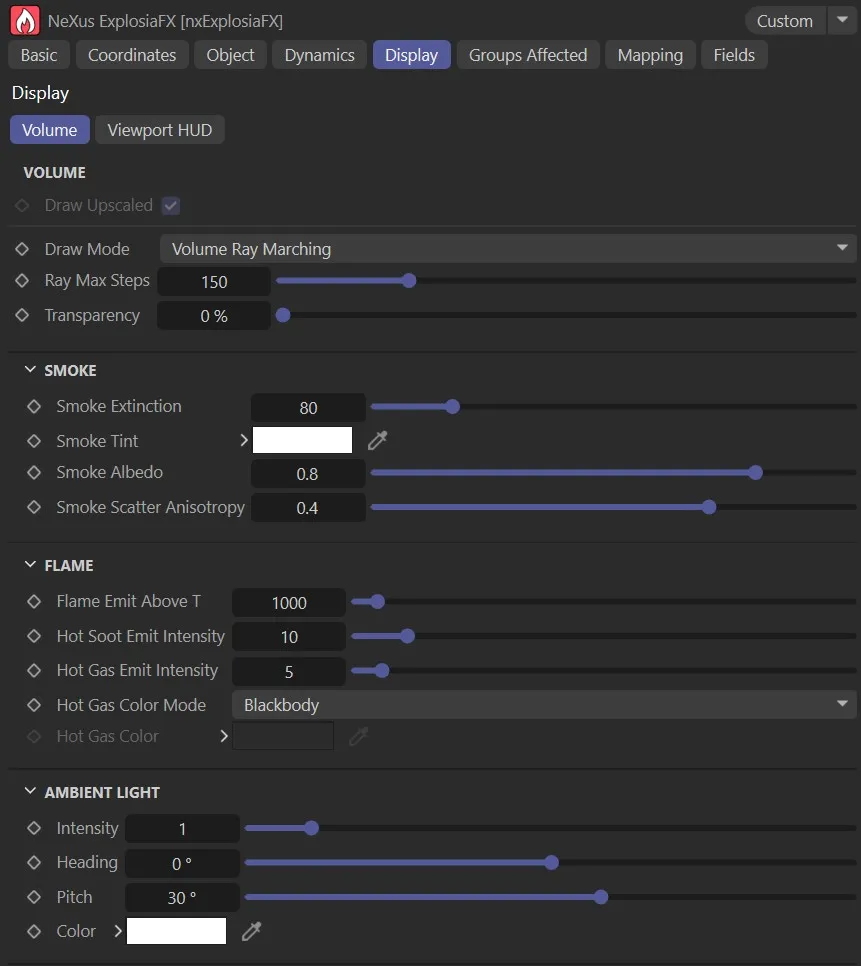Open the Custom preset selector
The width and height of the screenshot is (861, 966).
point(784,20)
